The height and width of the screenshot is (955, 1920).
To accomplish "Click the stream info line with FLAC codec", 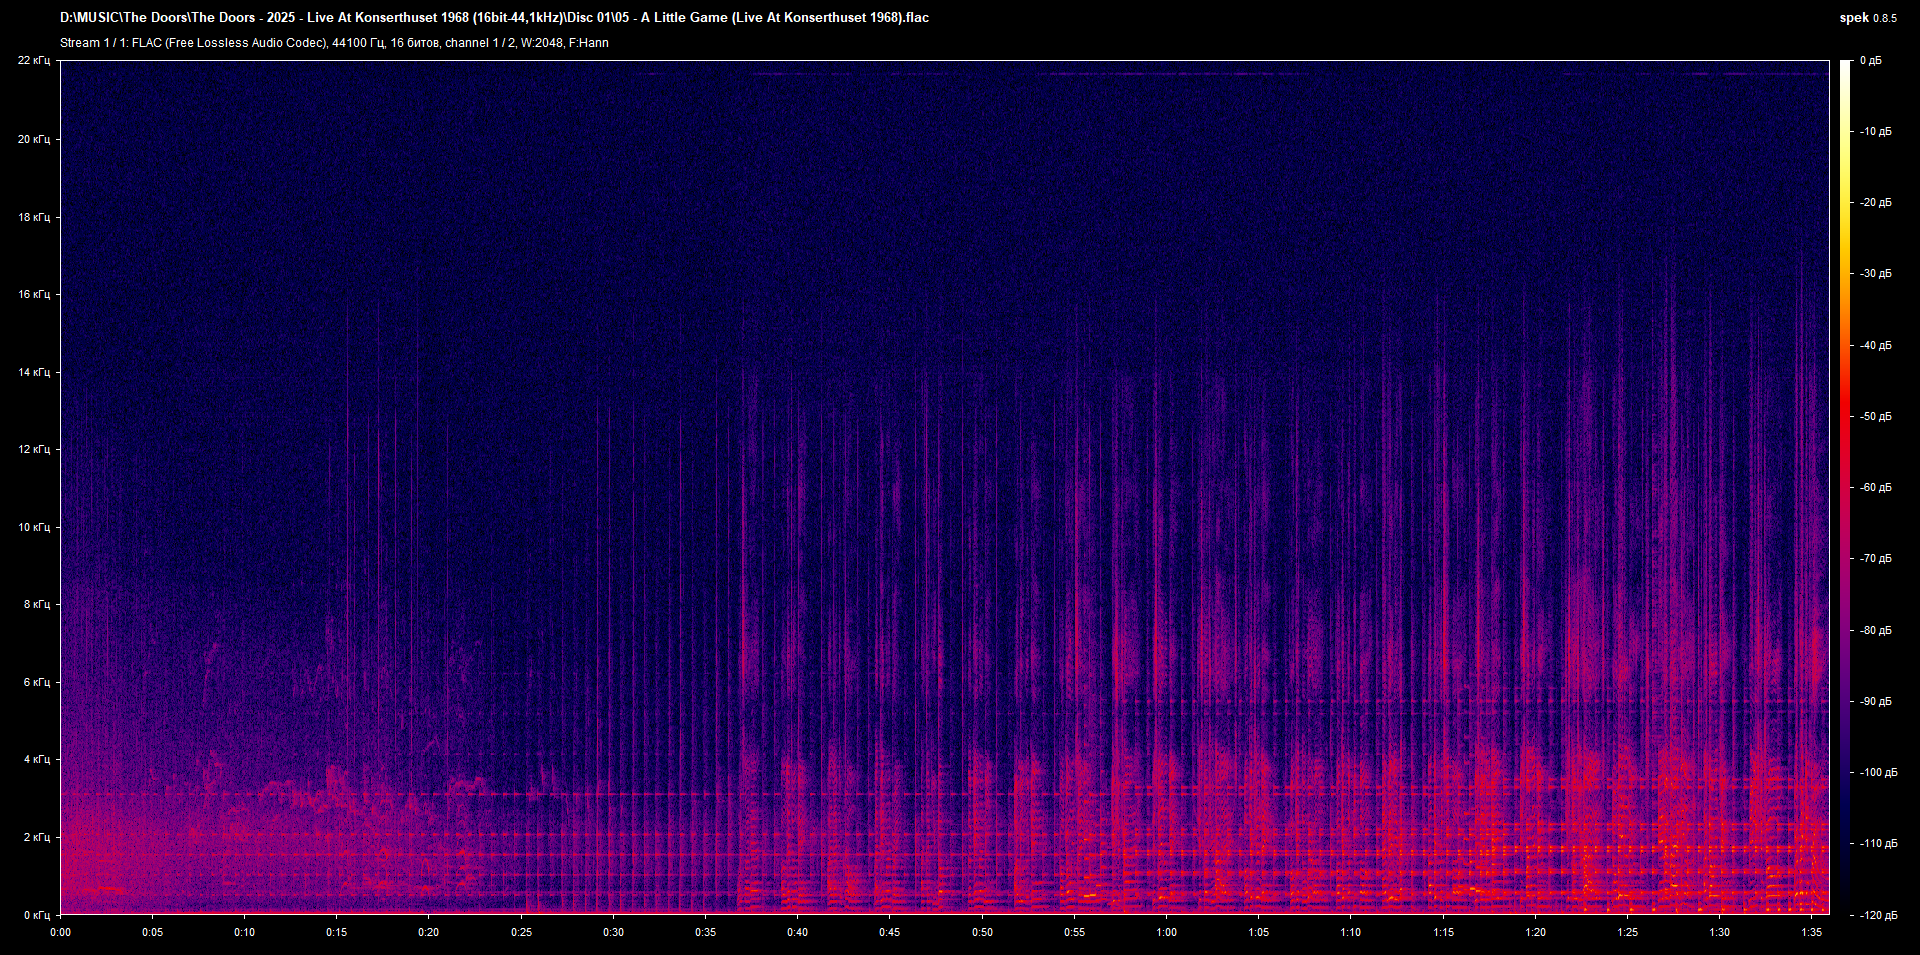I will [x=334, y=43].
